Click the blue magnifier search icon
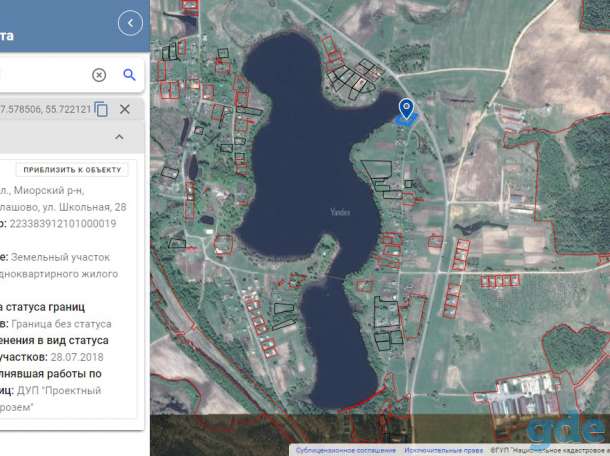Screen dimensions: 610x456 click(129, 74)
